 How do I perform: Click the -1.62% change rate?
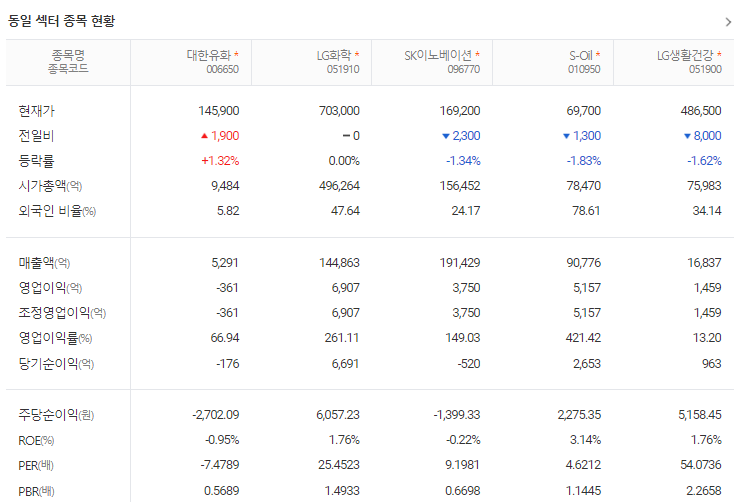(x=705, y=161)
